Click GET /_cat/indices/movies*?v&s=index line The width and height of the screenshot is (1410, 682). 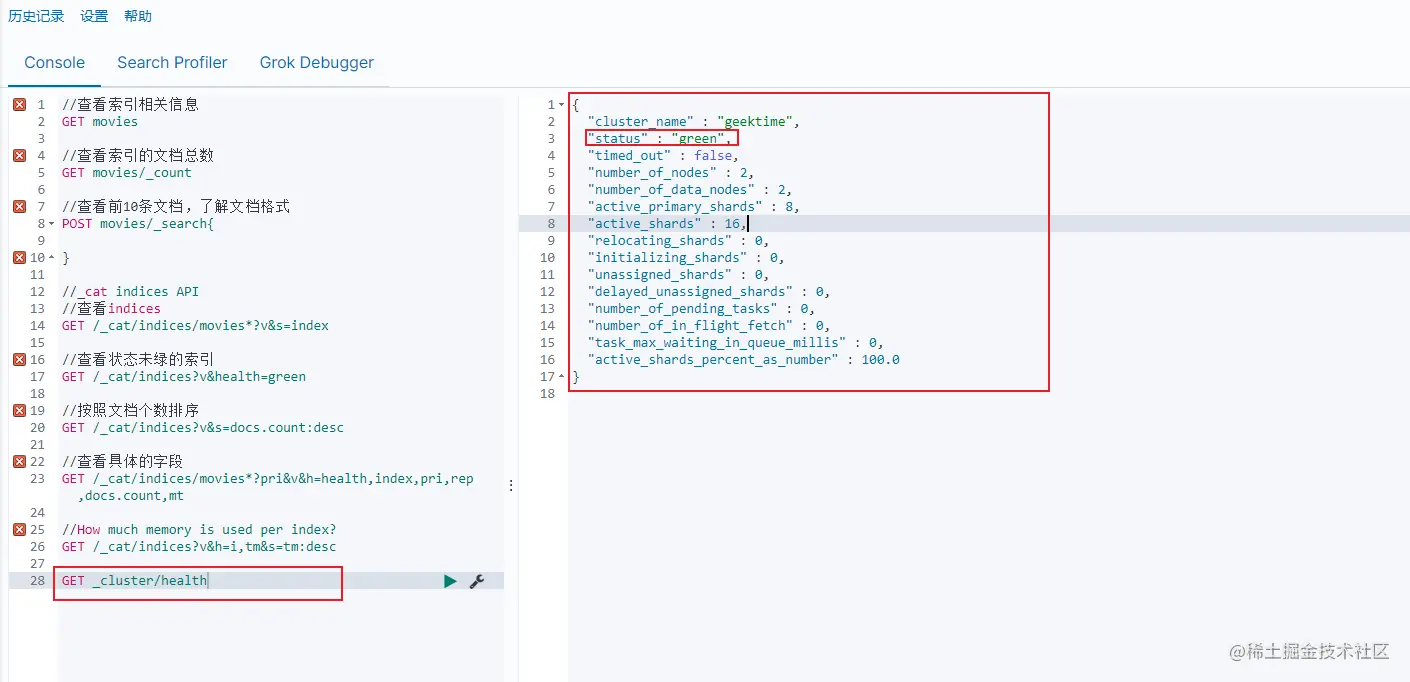tap(196, 326)
